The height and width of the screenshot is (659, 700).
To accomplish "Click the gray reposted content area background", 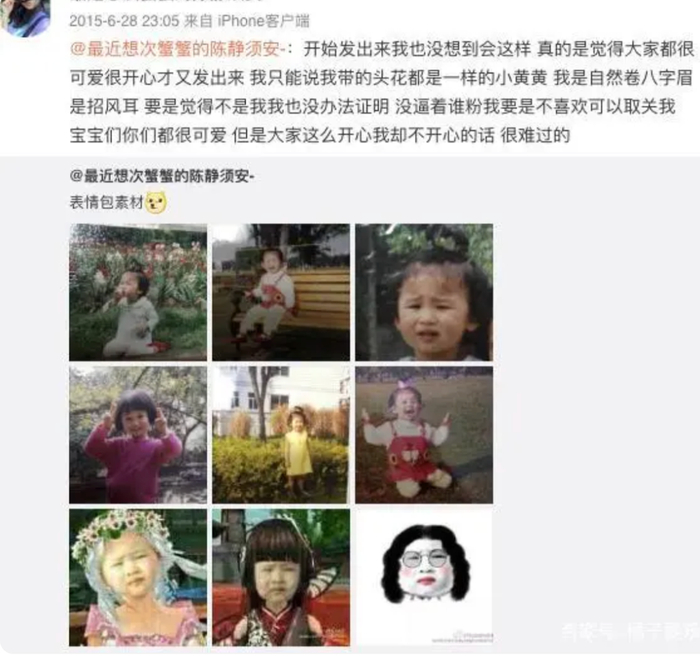I will tap(596, 402).
